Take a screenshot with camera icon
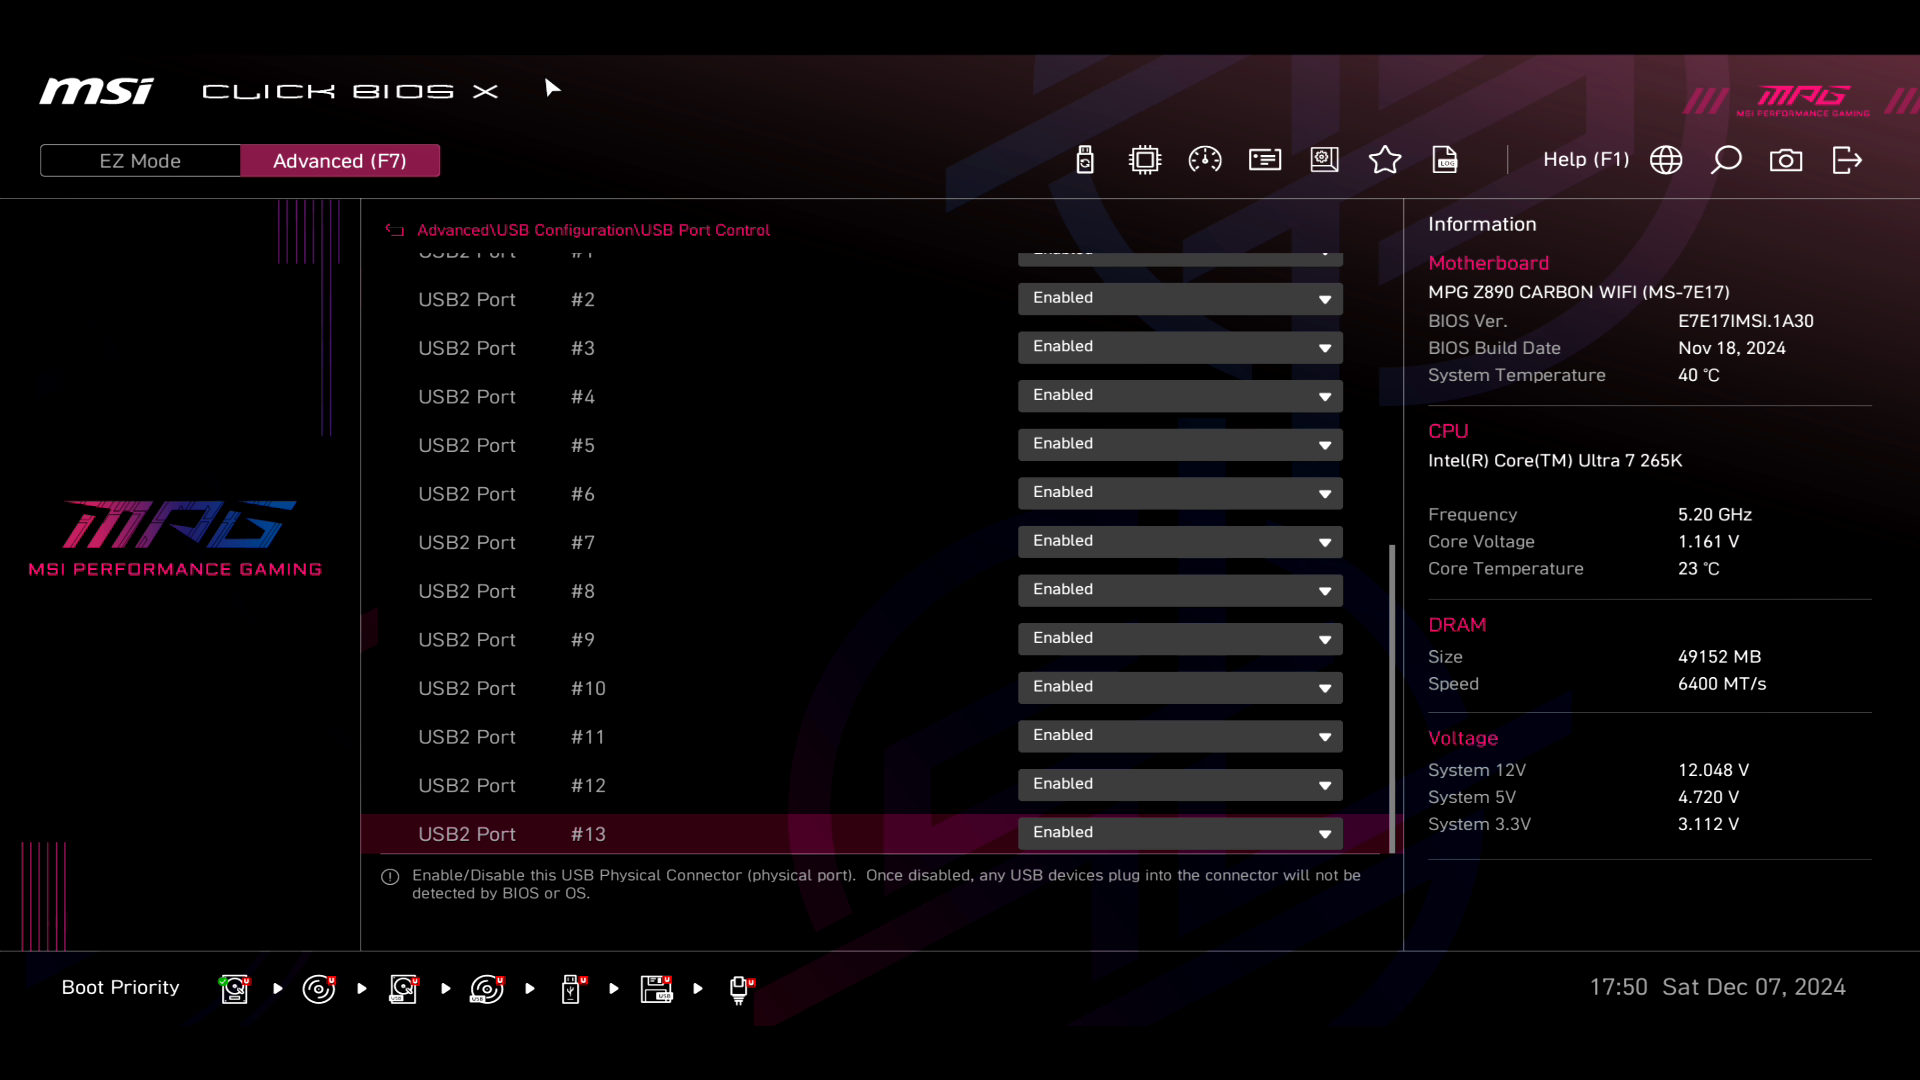 [1786, 160]
